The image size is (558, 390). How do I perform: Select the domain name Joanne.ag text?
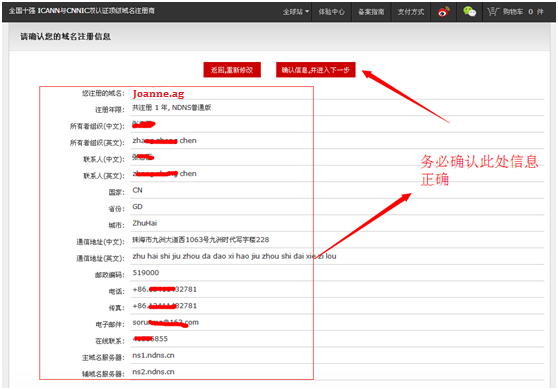[158, 94]
